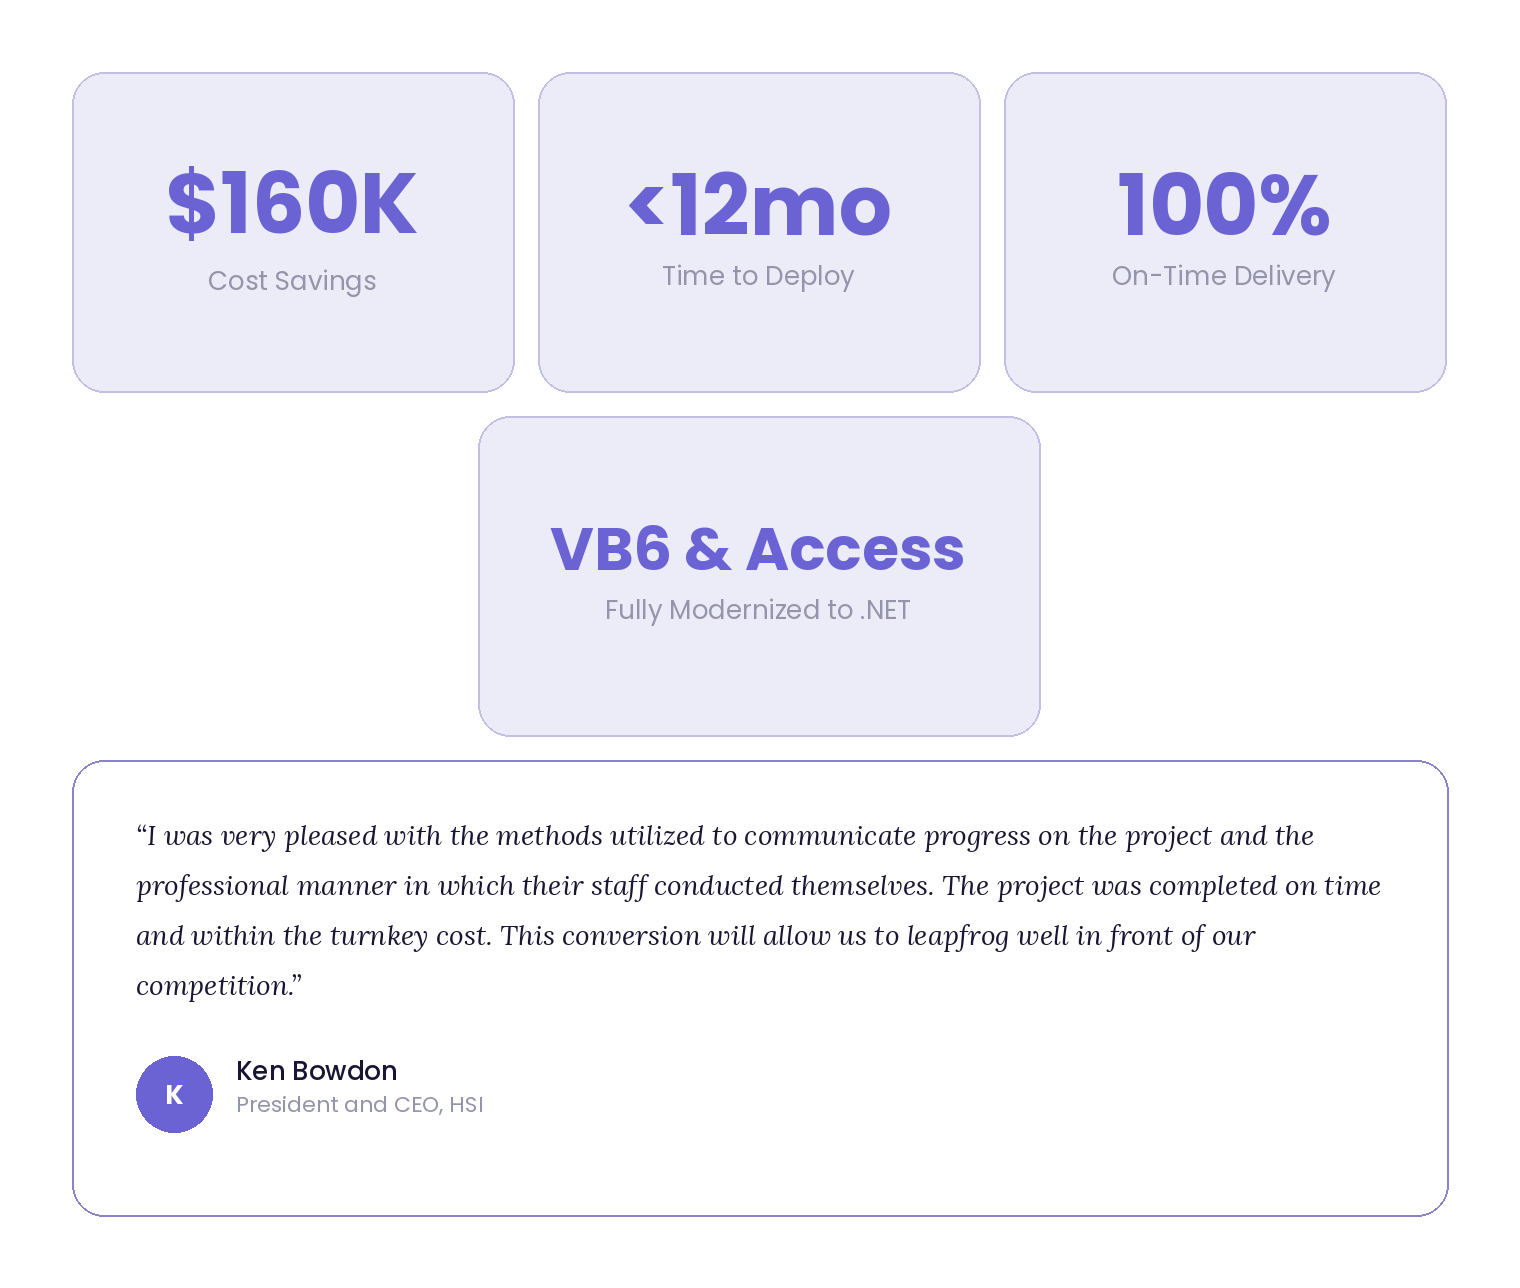Image resolution: width=1520 pixels, height=1288 pixels.
Task: Select the Cost Savings label
Action: (x=292, y=281)
